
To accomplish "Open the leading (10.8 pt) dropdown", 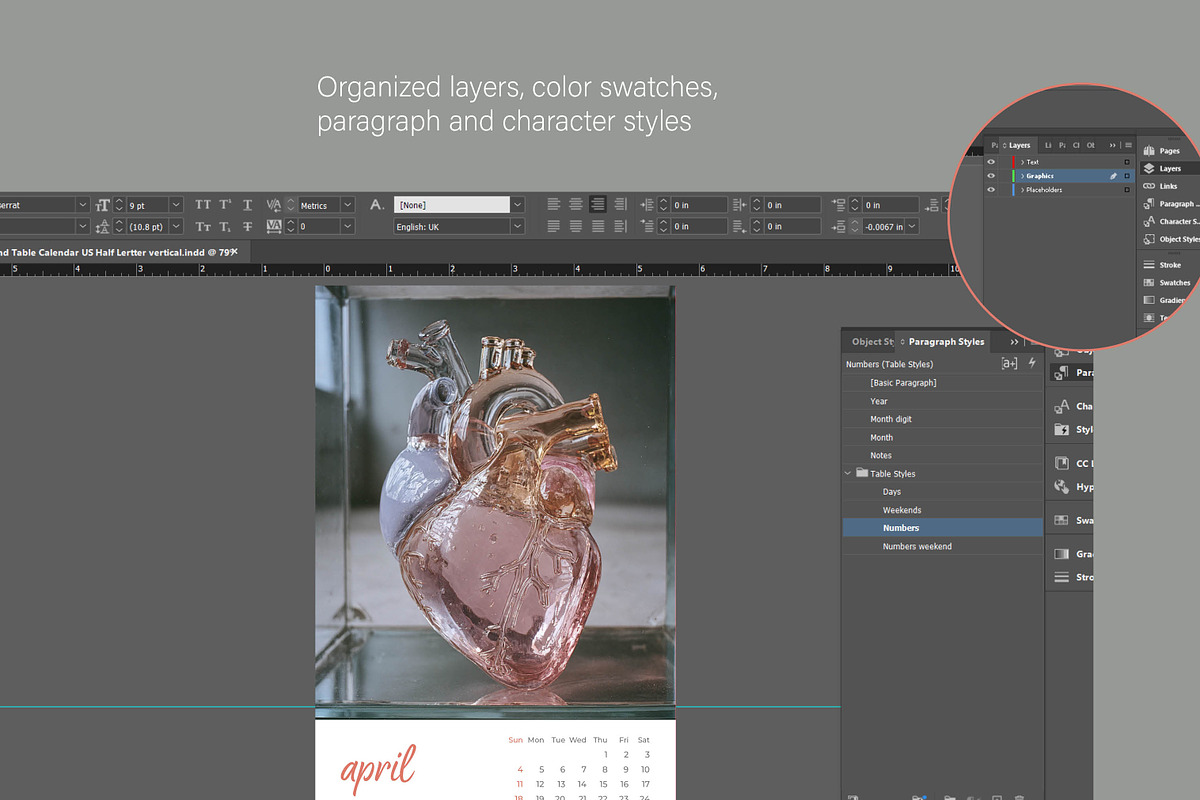I will click(176, 227).
